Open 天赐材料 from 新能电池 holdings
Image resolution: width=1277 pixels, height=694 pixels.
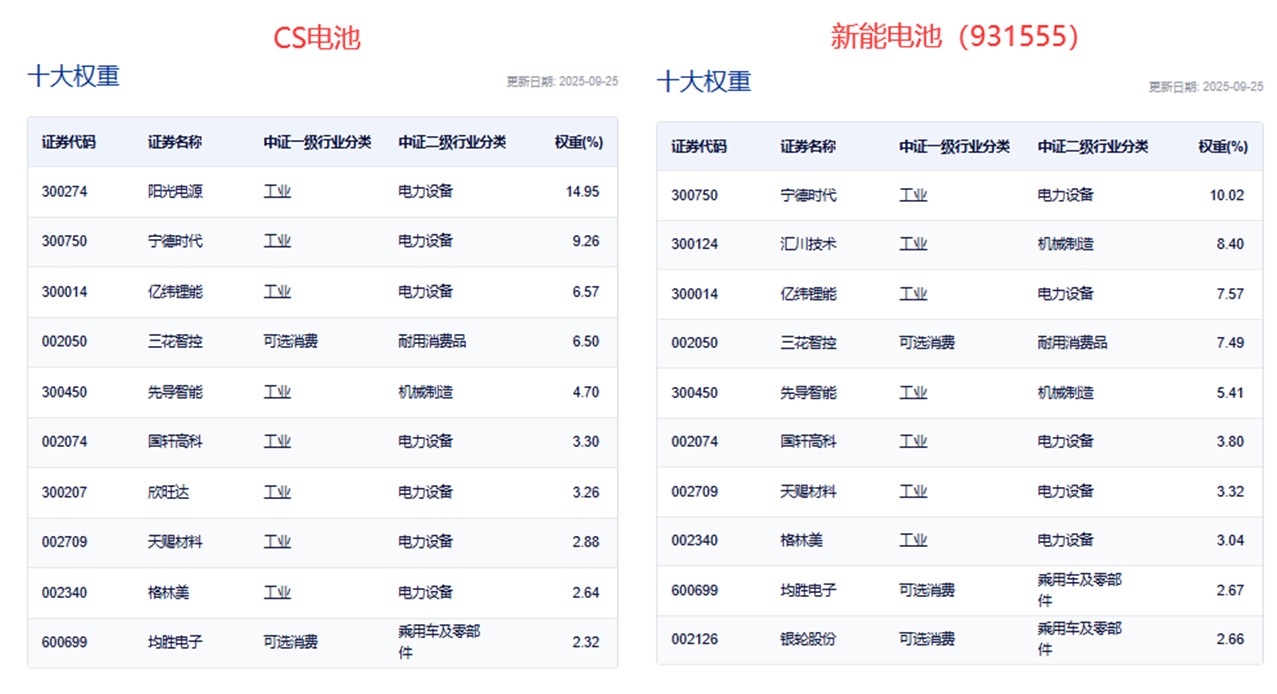click(x=806, y=492)
